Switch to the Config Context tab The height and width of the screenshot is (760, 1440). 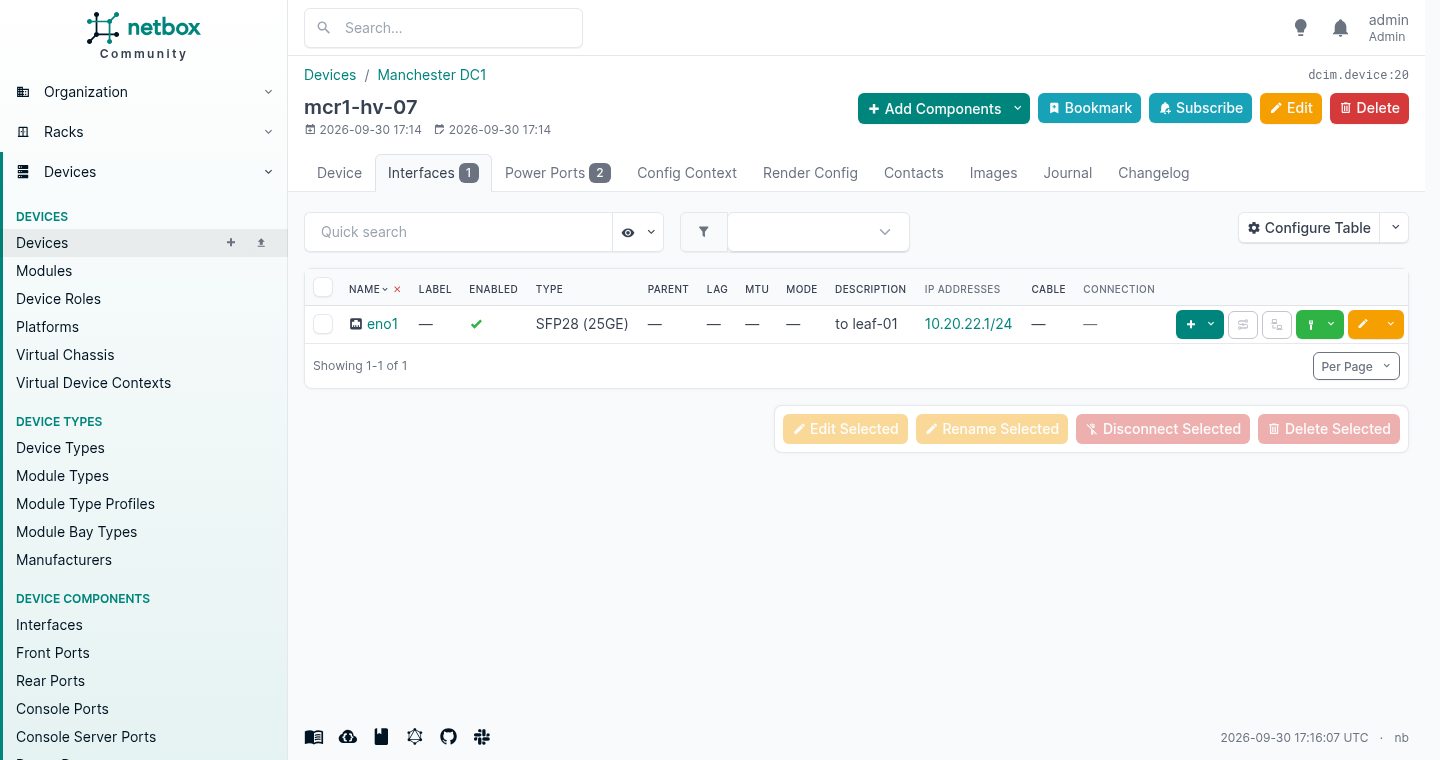pos(687,173)
